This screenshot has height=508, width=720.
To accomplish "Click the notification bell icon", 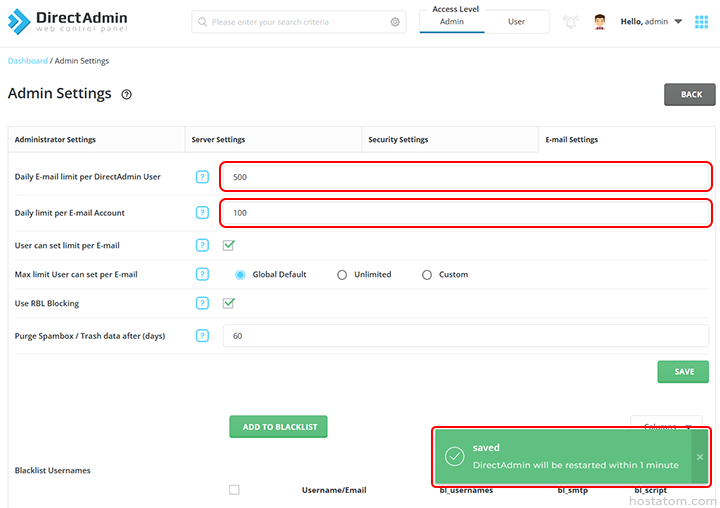I will pyautogui.click(x=571, y=22).
